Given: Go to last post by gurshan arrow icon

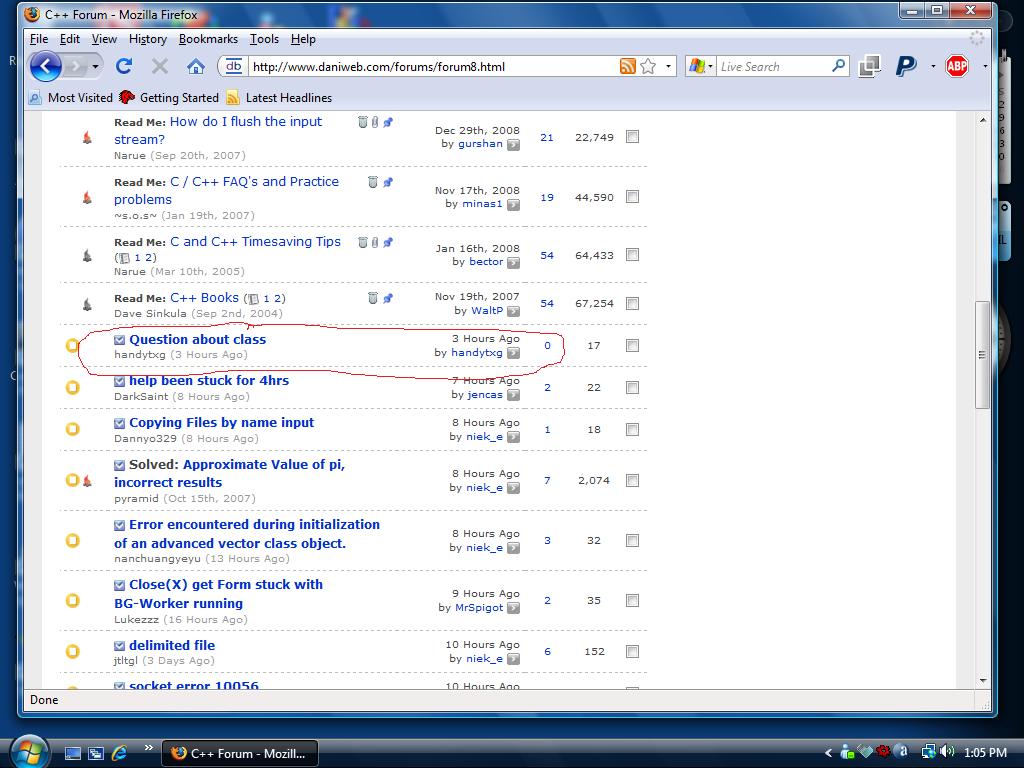Looking at the screenshot, I should [x=514, y=144].
